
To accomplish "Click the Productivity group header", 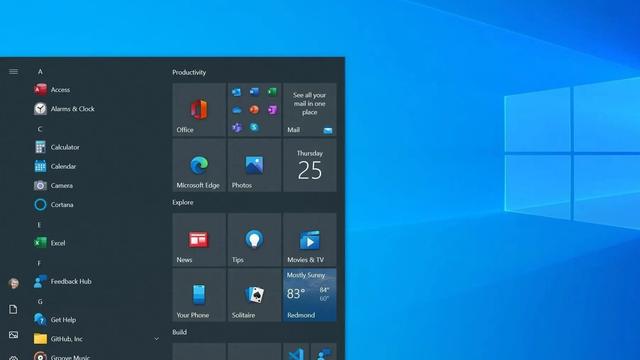I will point(189,72).
